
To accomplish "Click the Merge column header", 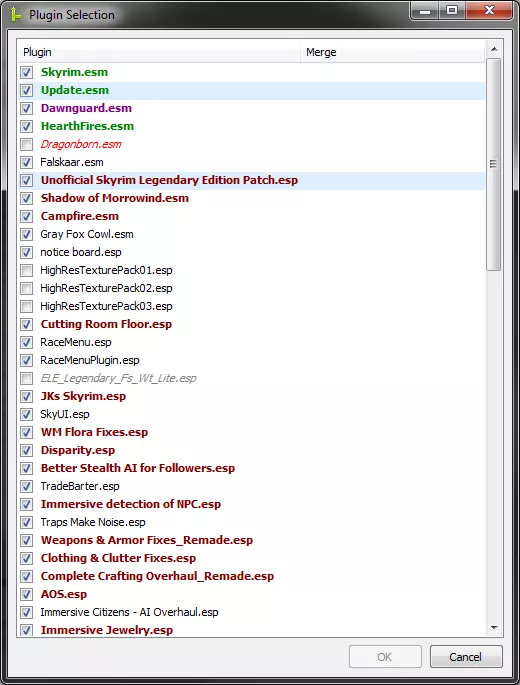I will tap(392, 52).
